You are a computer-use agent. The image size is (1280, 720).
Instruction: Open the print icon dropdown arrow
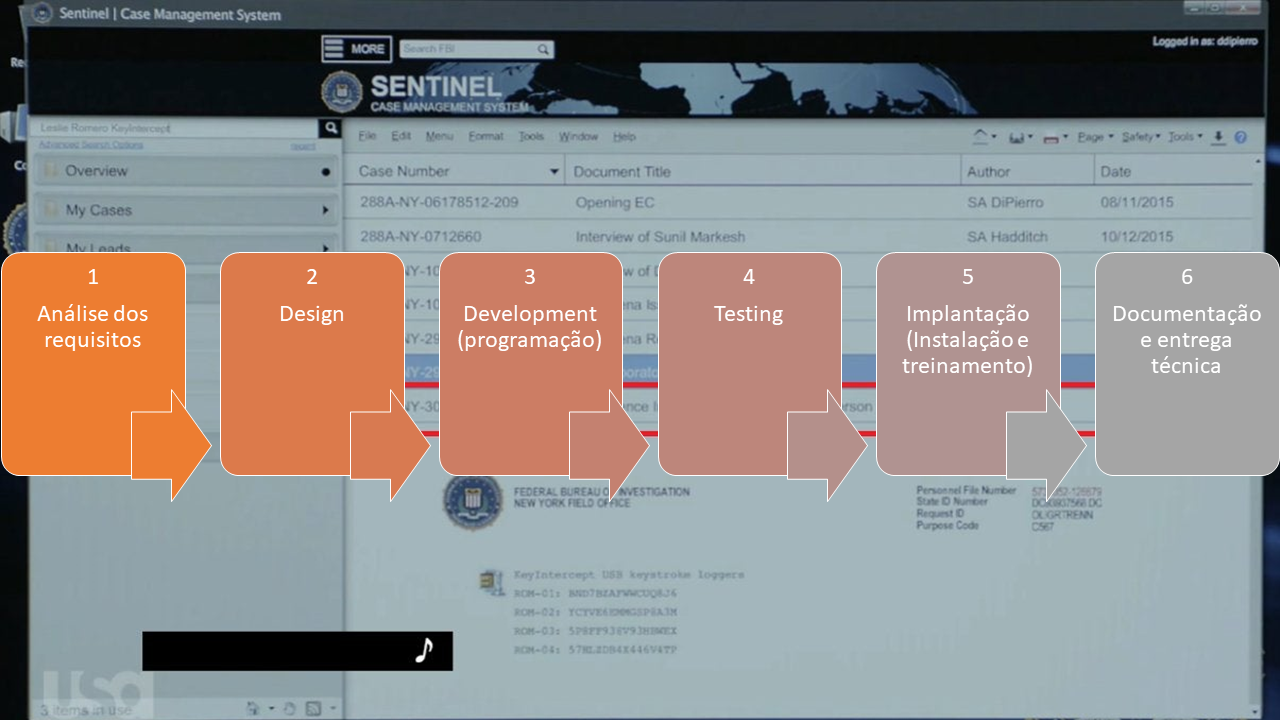[1065, 138]
